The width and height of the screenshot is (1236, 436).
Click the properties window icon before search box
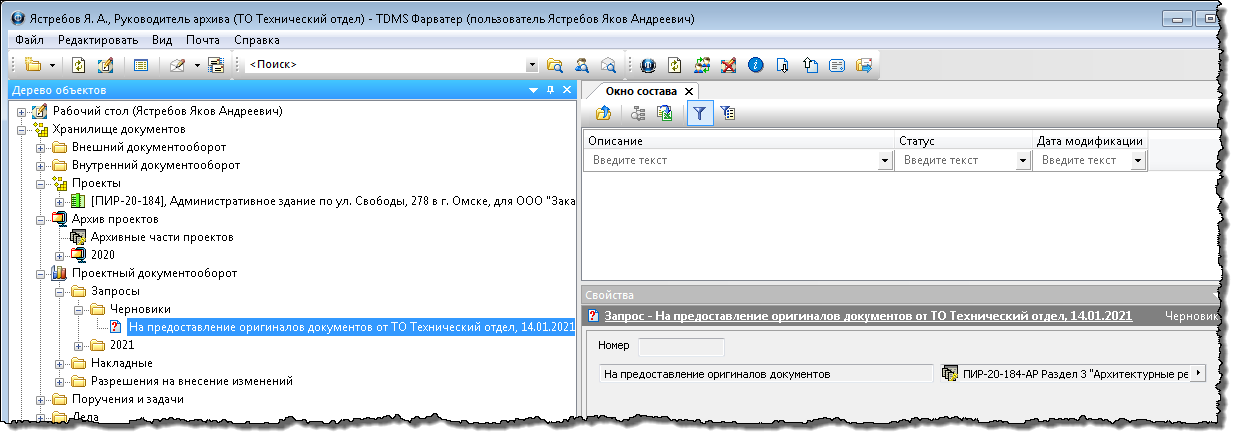point(215,65)
